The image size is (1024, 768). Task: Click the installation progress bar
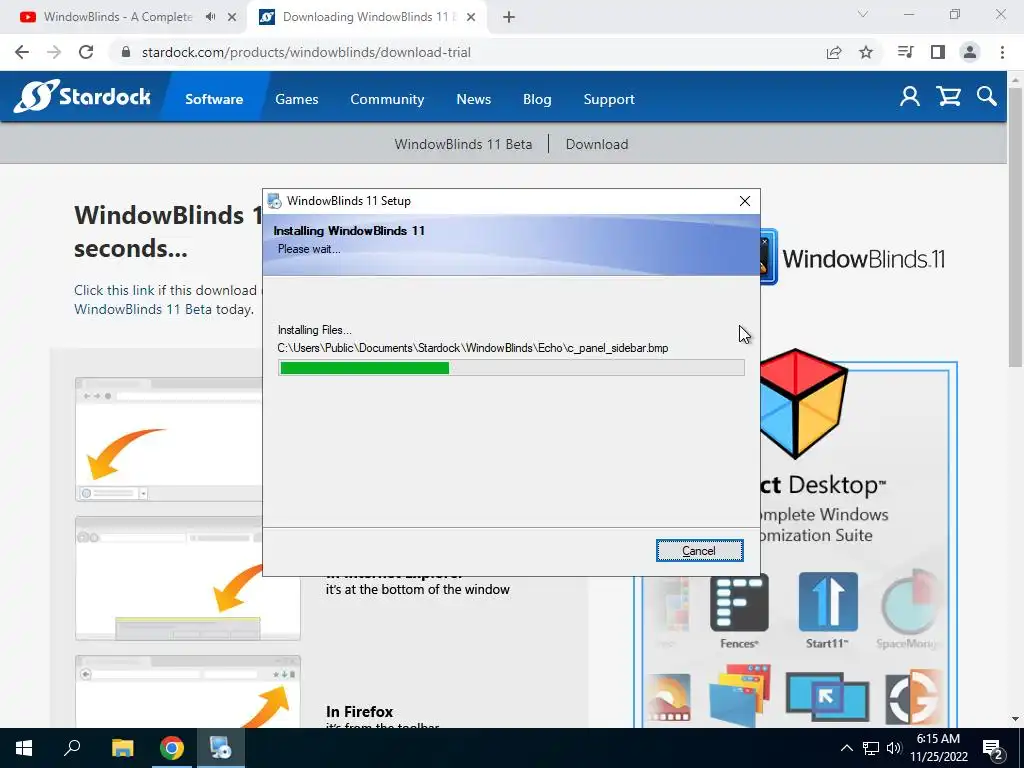pyautogui.click(x=511, y=368)
